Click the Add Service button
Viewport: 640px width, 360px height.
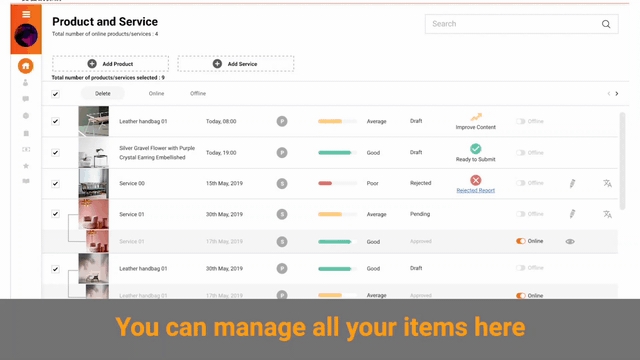[236, 64]
